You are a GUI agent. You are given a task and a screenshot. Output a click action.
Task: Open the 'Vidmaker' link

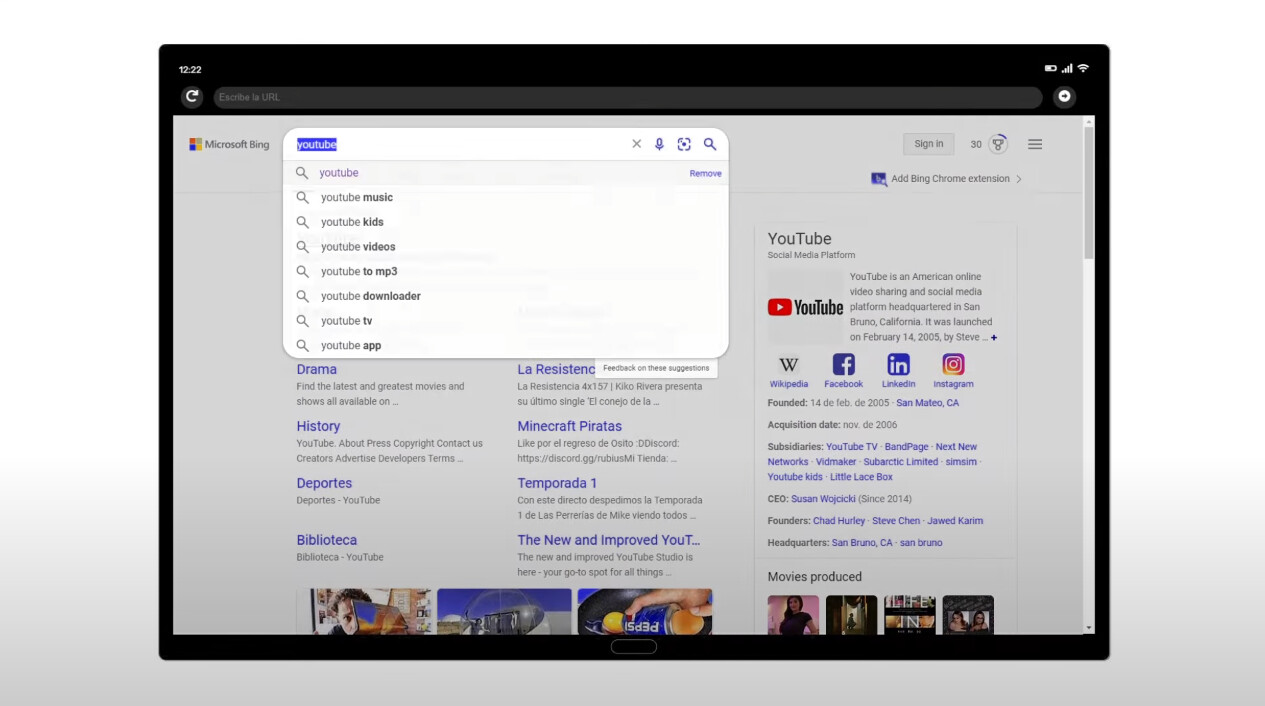pos(836,462)
